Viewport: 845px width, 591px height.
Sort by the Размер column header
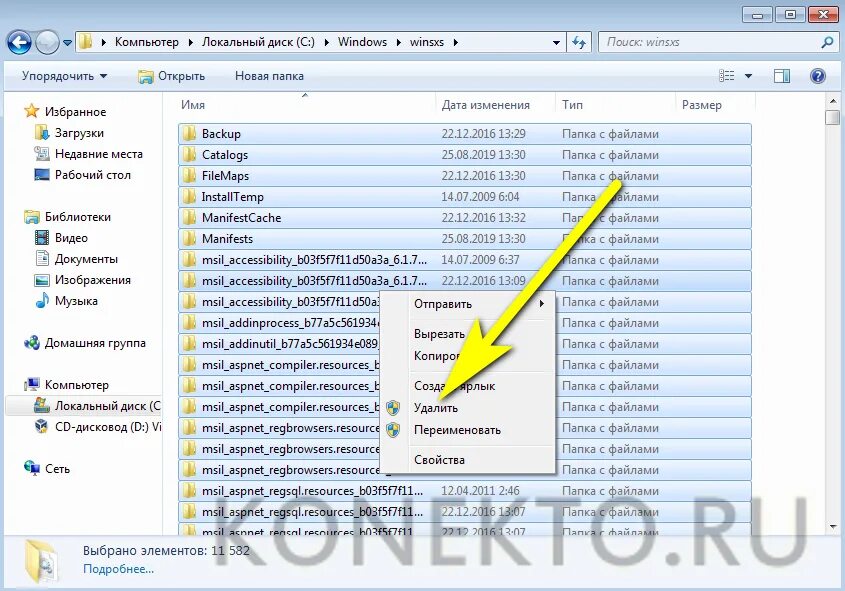coord(702,105)
